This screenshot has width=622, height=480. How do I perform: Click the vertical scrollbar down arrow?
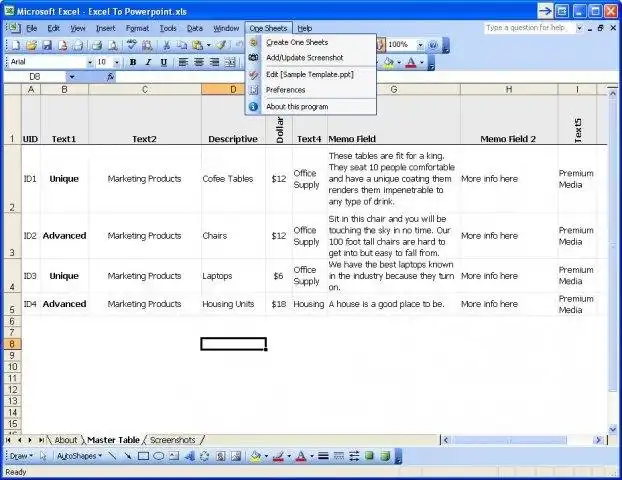612,429
